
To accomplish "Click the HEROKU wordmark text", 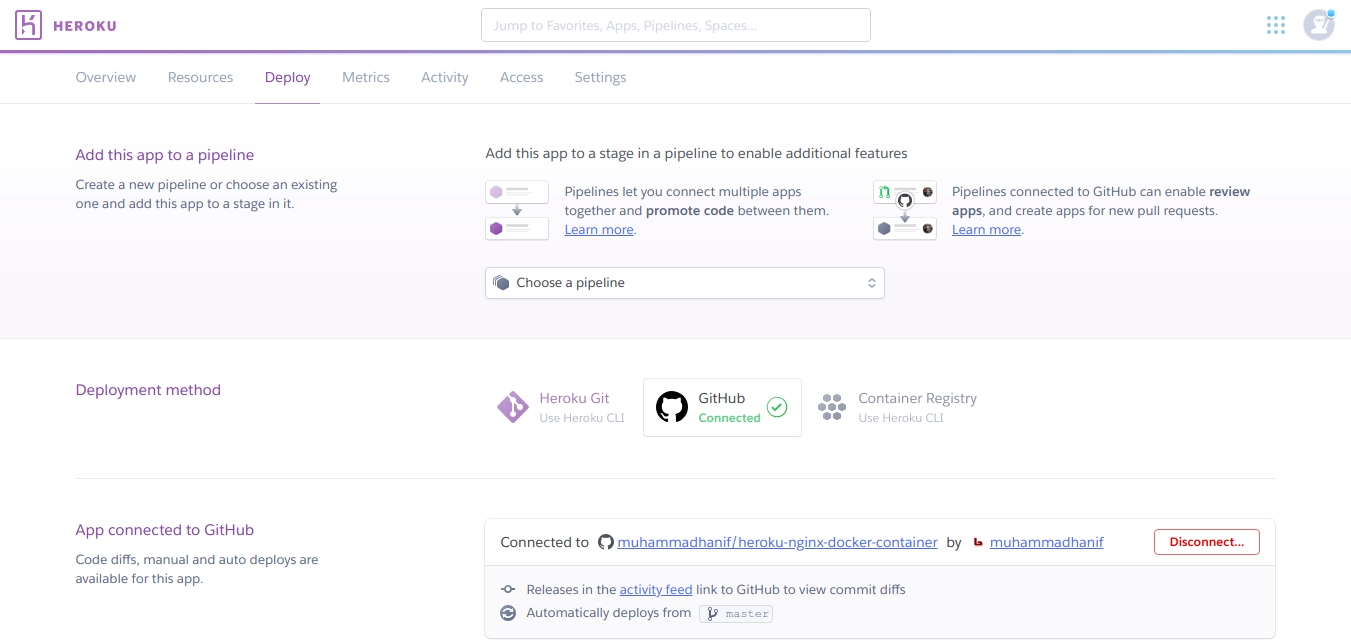I will tap(84, 26).
